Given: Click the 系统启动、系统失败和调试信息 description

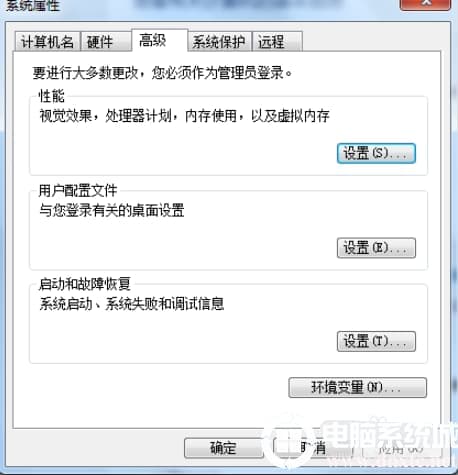Looking at the screenshot, I should tap(132, 304).
